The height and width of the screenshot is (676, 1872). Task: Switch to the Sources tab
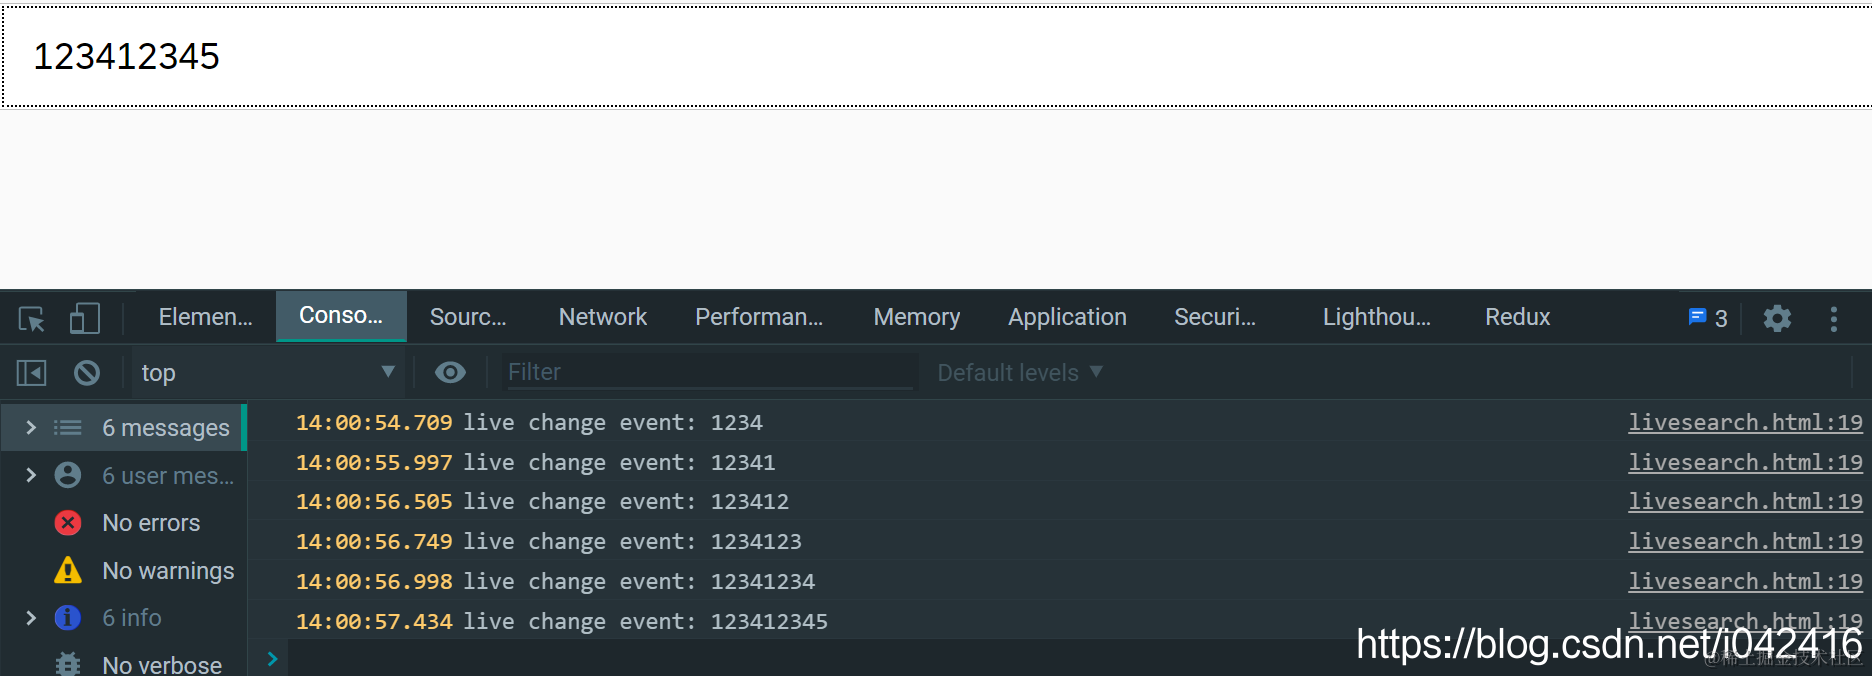coord(468,318)
